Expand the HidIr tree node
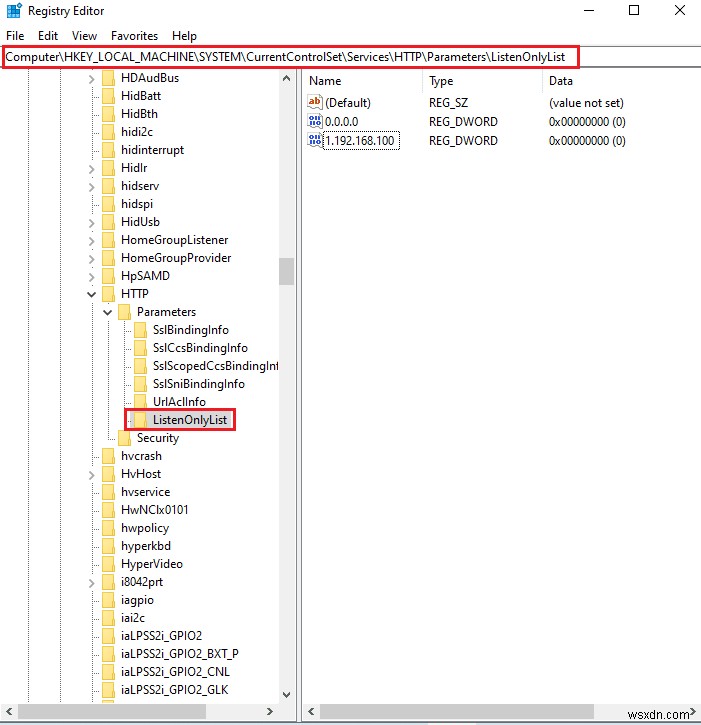The image size is (701, 725). [92, 169]
